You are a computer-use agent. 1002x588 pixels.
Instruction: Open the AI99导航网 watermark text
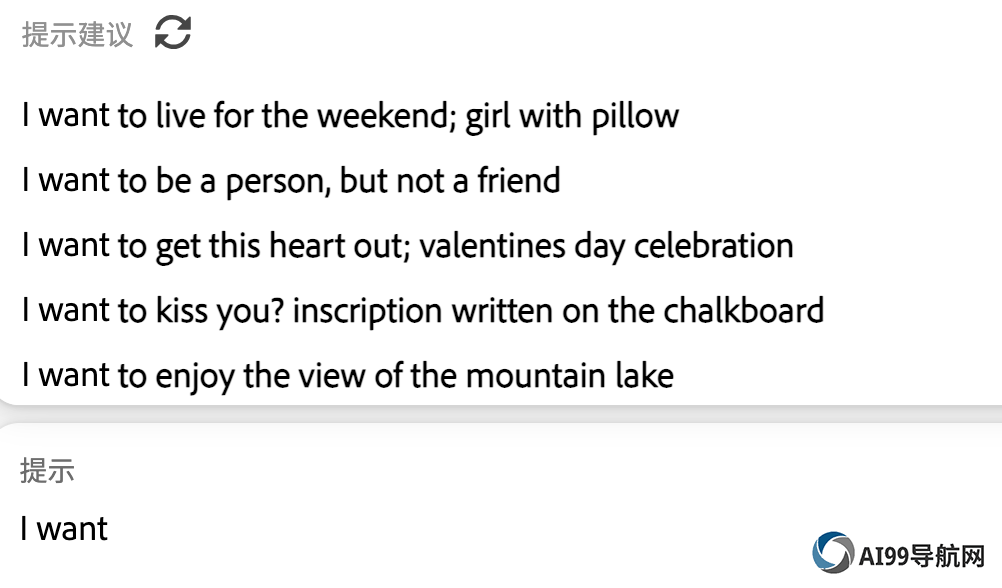(921, 555)
